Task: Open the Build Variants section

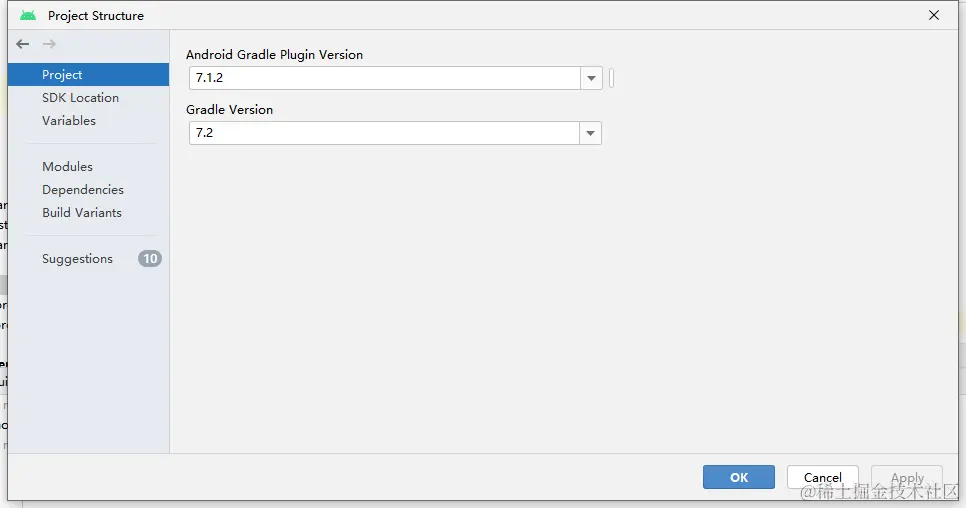Action: point(82,213)
